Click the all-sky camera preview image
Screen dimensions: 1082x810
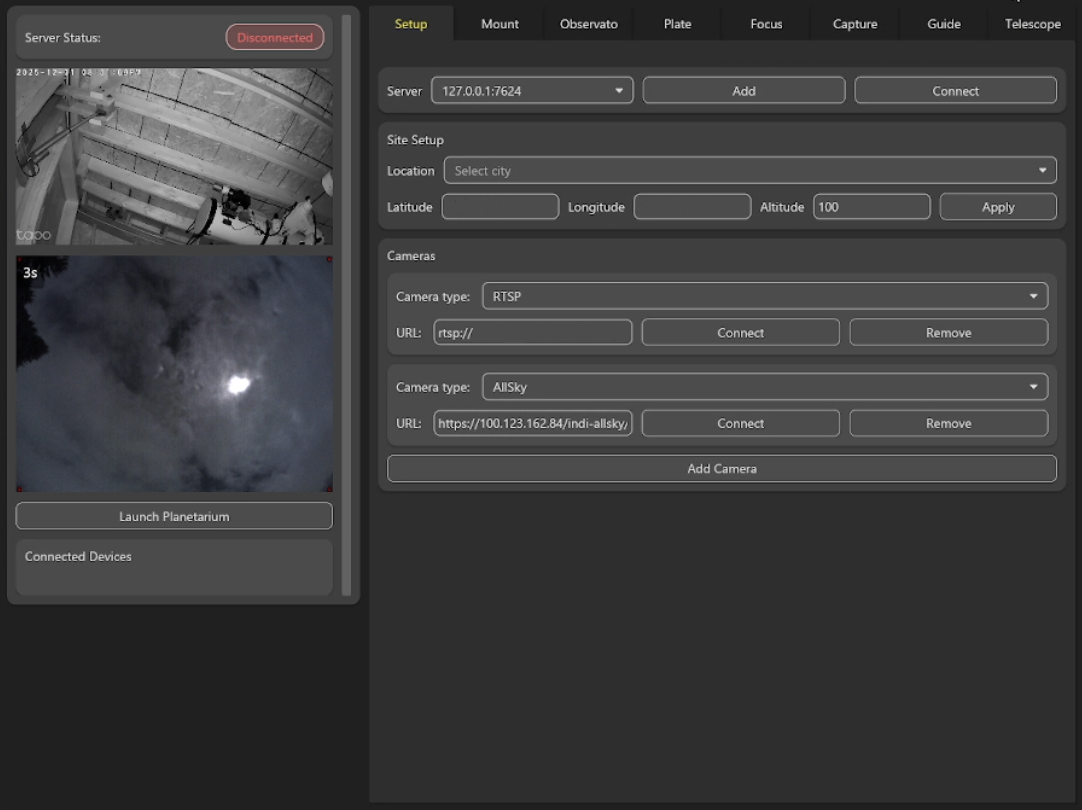tap(174, 374)
